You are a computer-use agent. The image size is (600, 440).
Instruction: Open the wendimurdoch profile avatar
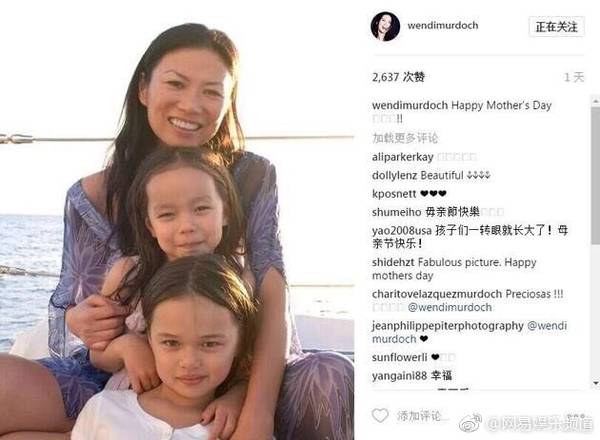click(385, 26)
